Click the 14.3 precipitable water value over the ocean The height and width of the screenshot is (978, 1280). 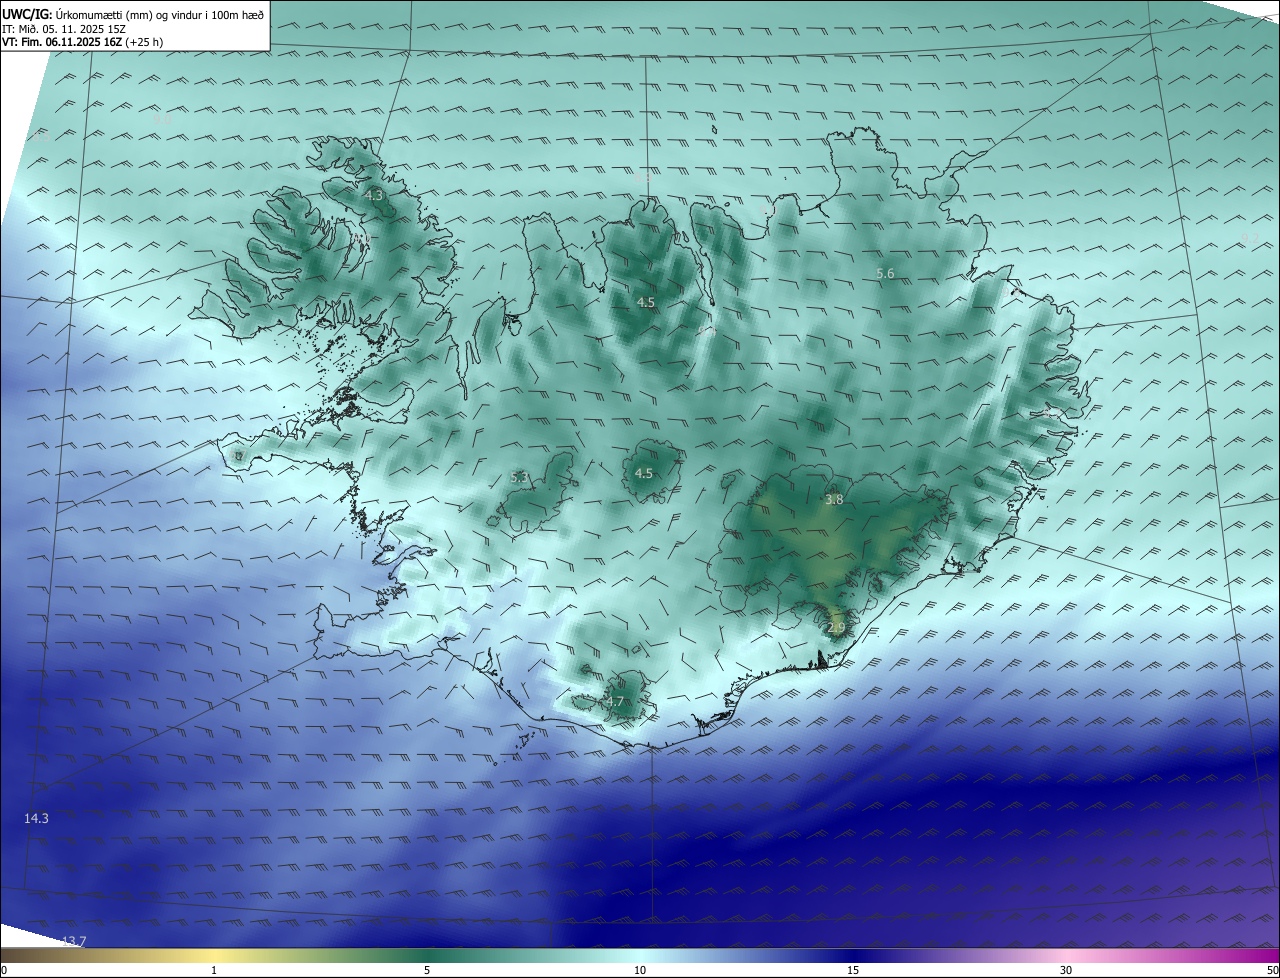pyautogui.click(x=36, y=818)
